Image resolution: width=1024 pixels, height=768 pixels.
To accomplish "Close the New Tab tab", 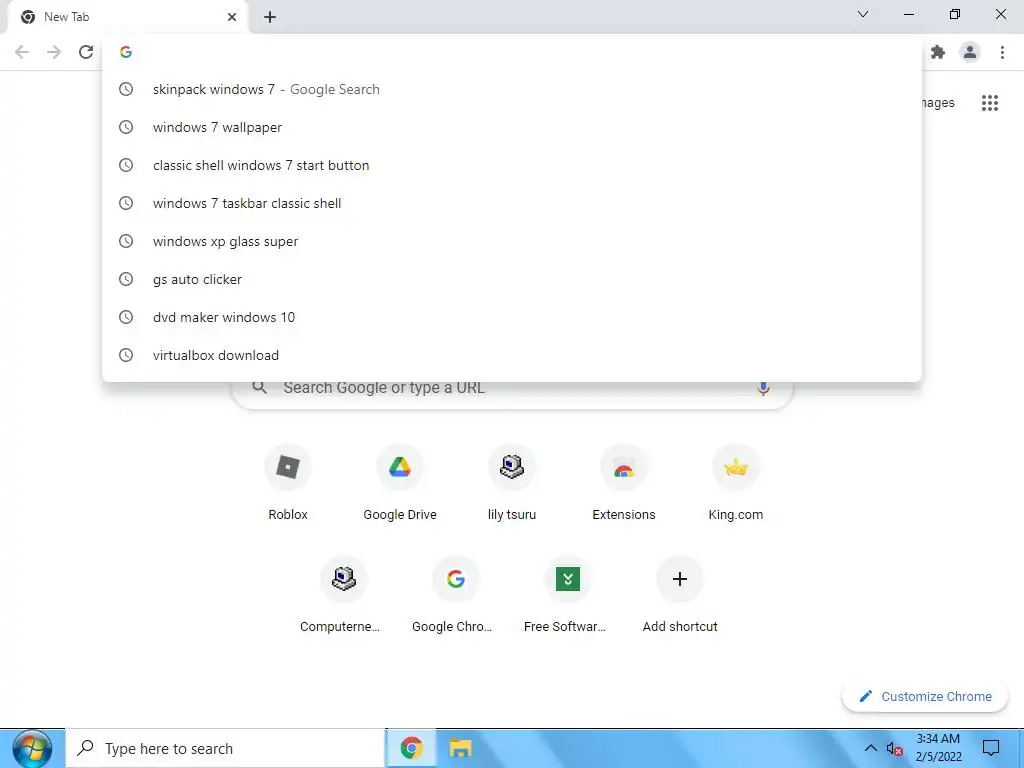I will pyautogui.click(x=232, y=17).
